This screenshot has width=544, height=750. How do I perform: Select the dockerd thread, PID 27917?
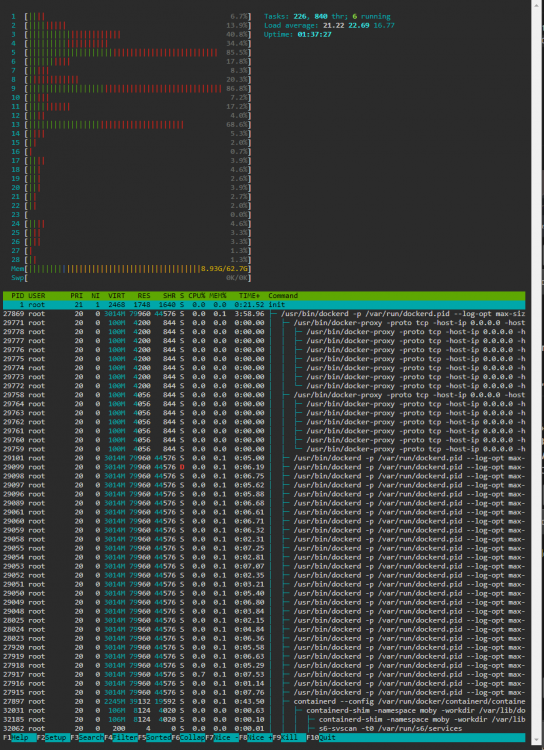click(264, 674)
